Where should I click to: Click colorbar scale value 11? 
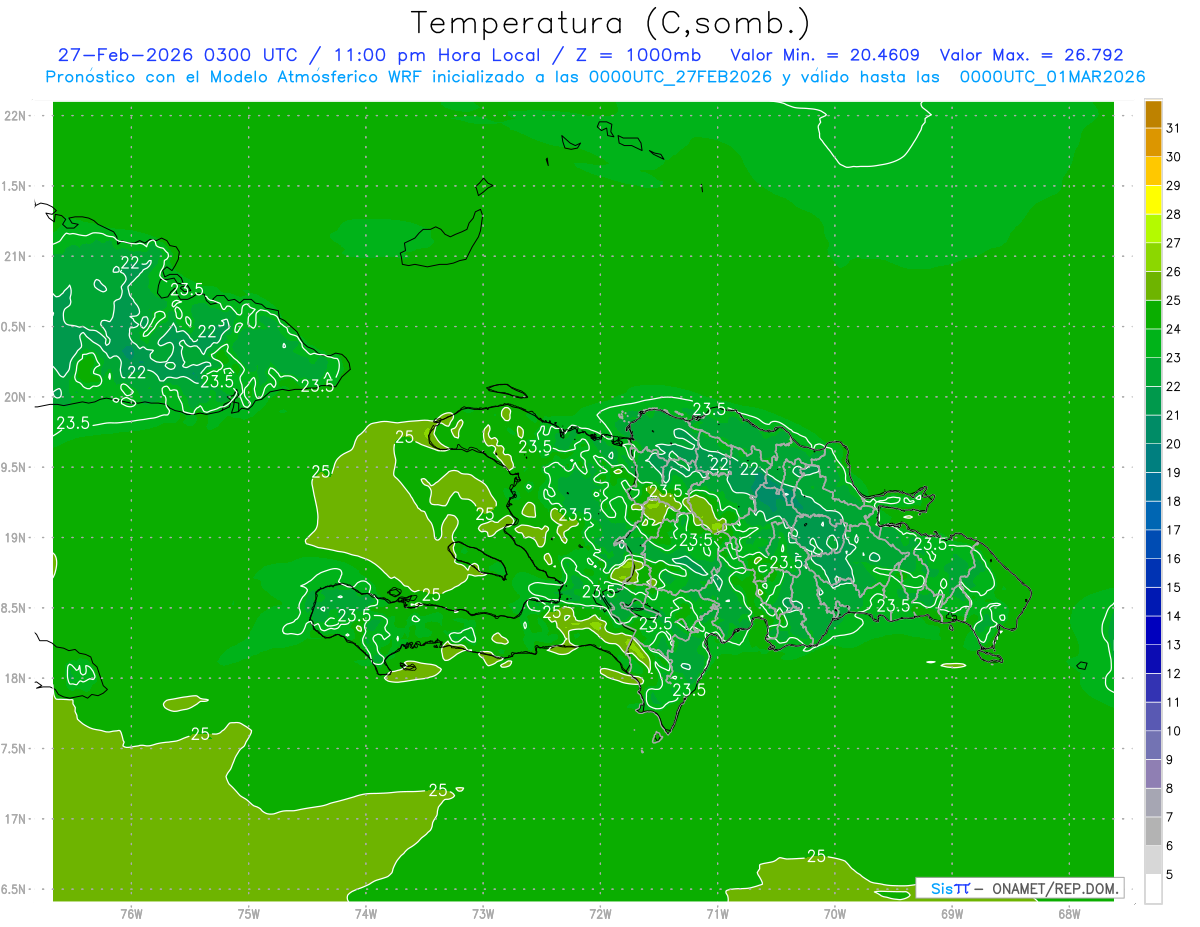pyautogui.click(x=1174, y=702)
